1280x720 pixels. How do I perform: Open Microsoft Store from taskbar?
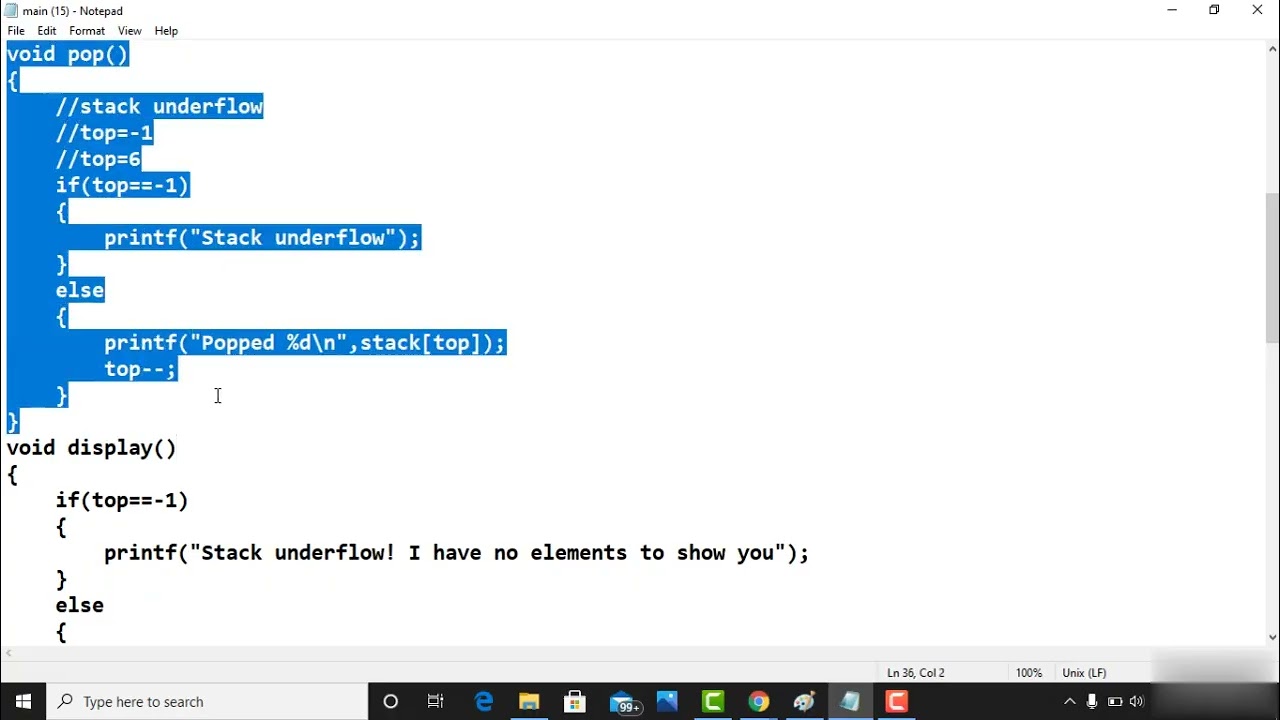[575, 702]
